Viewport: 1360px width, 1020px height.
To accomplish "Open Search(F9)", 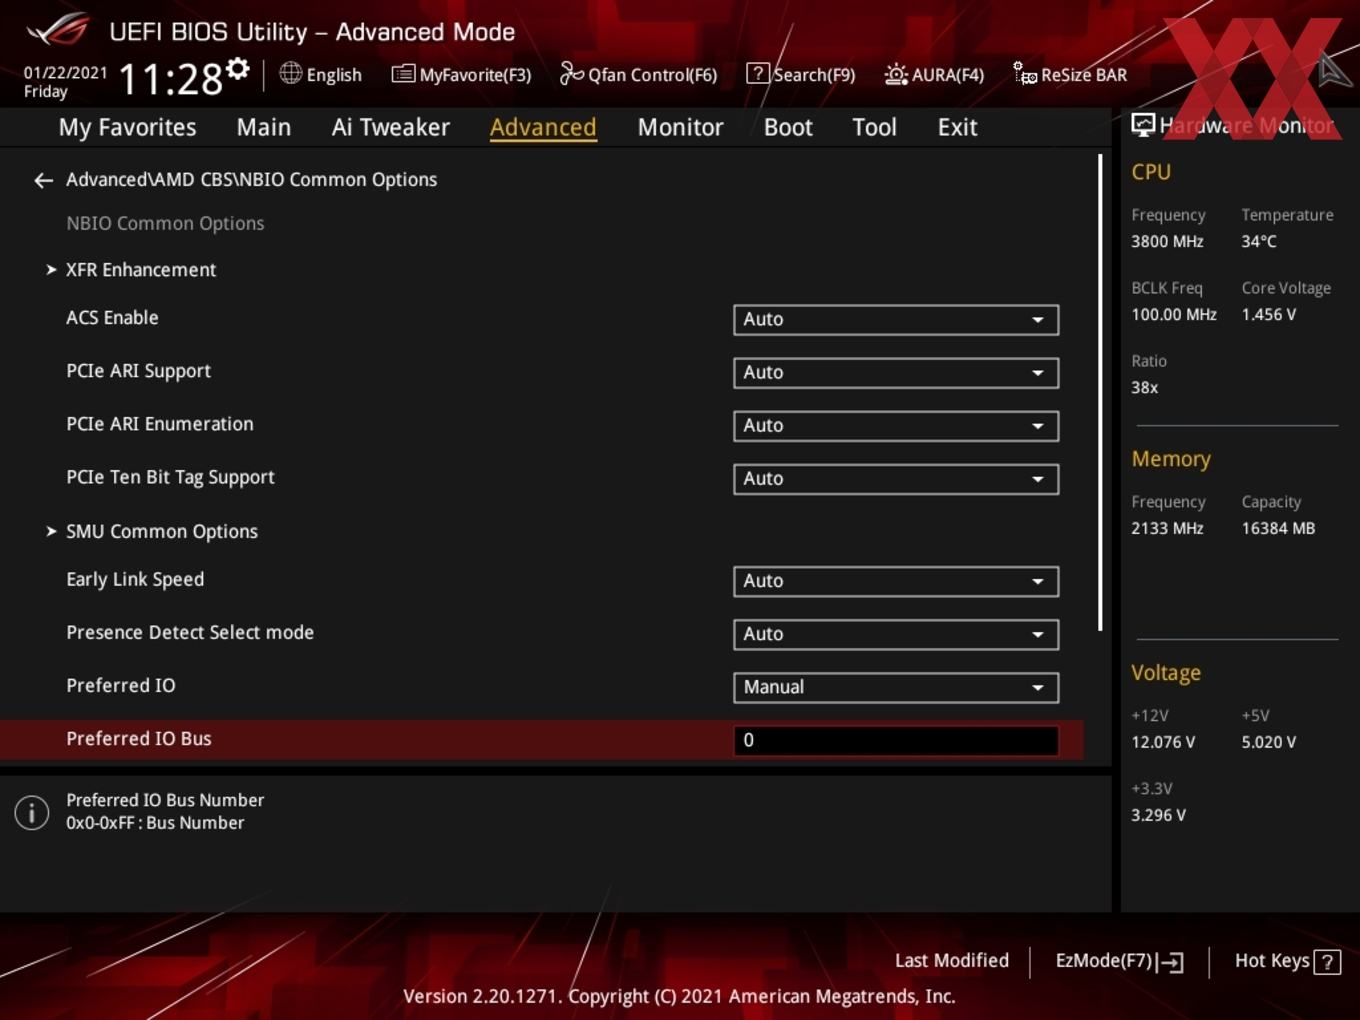I will tap(801, 74).
